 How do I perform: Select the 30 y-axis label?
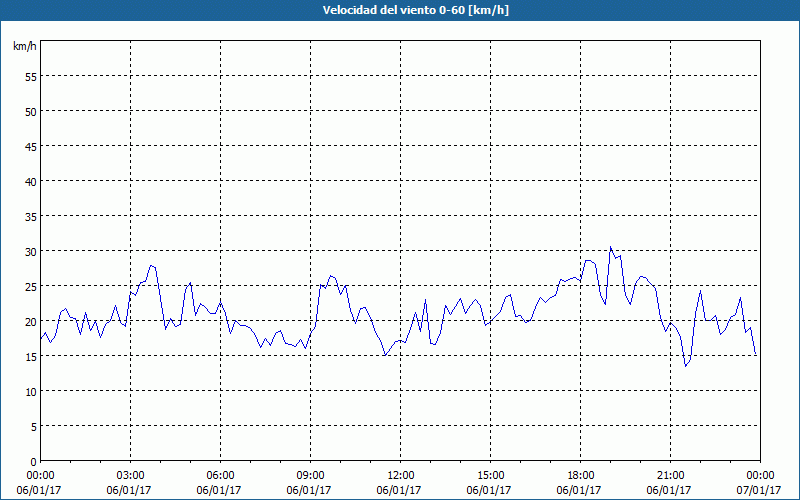[x=31, y=252]
